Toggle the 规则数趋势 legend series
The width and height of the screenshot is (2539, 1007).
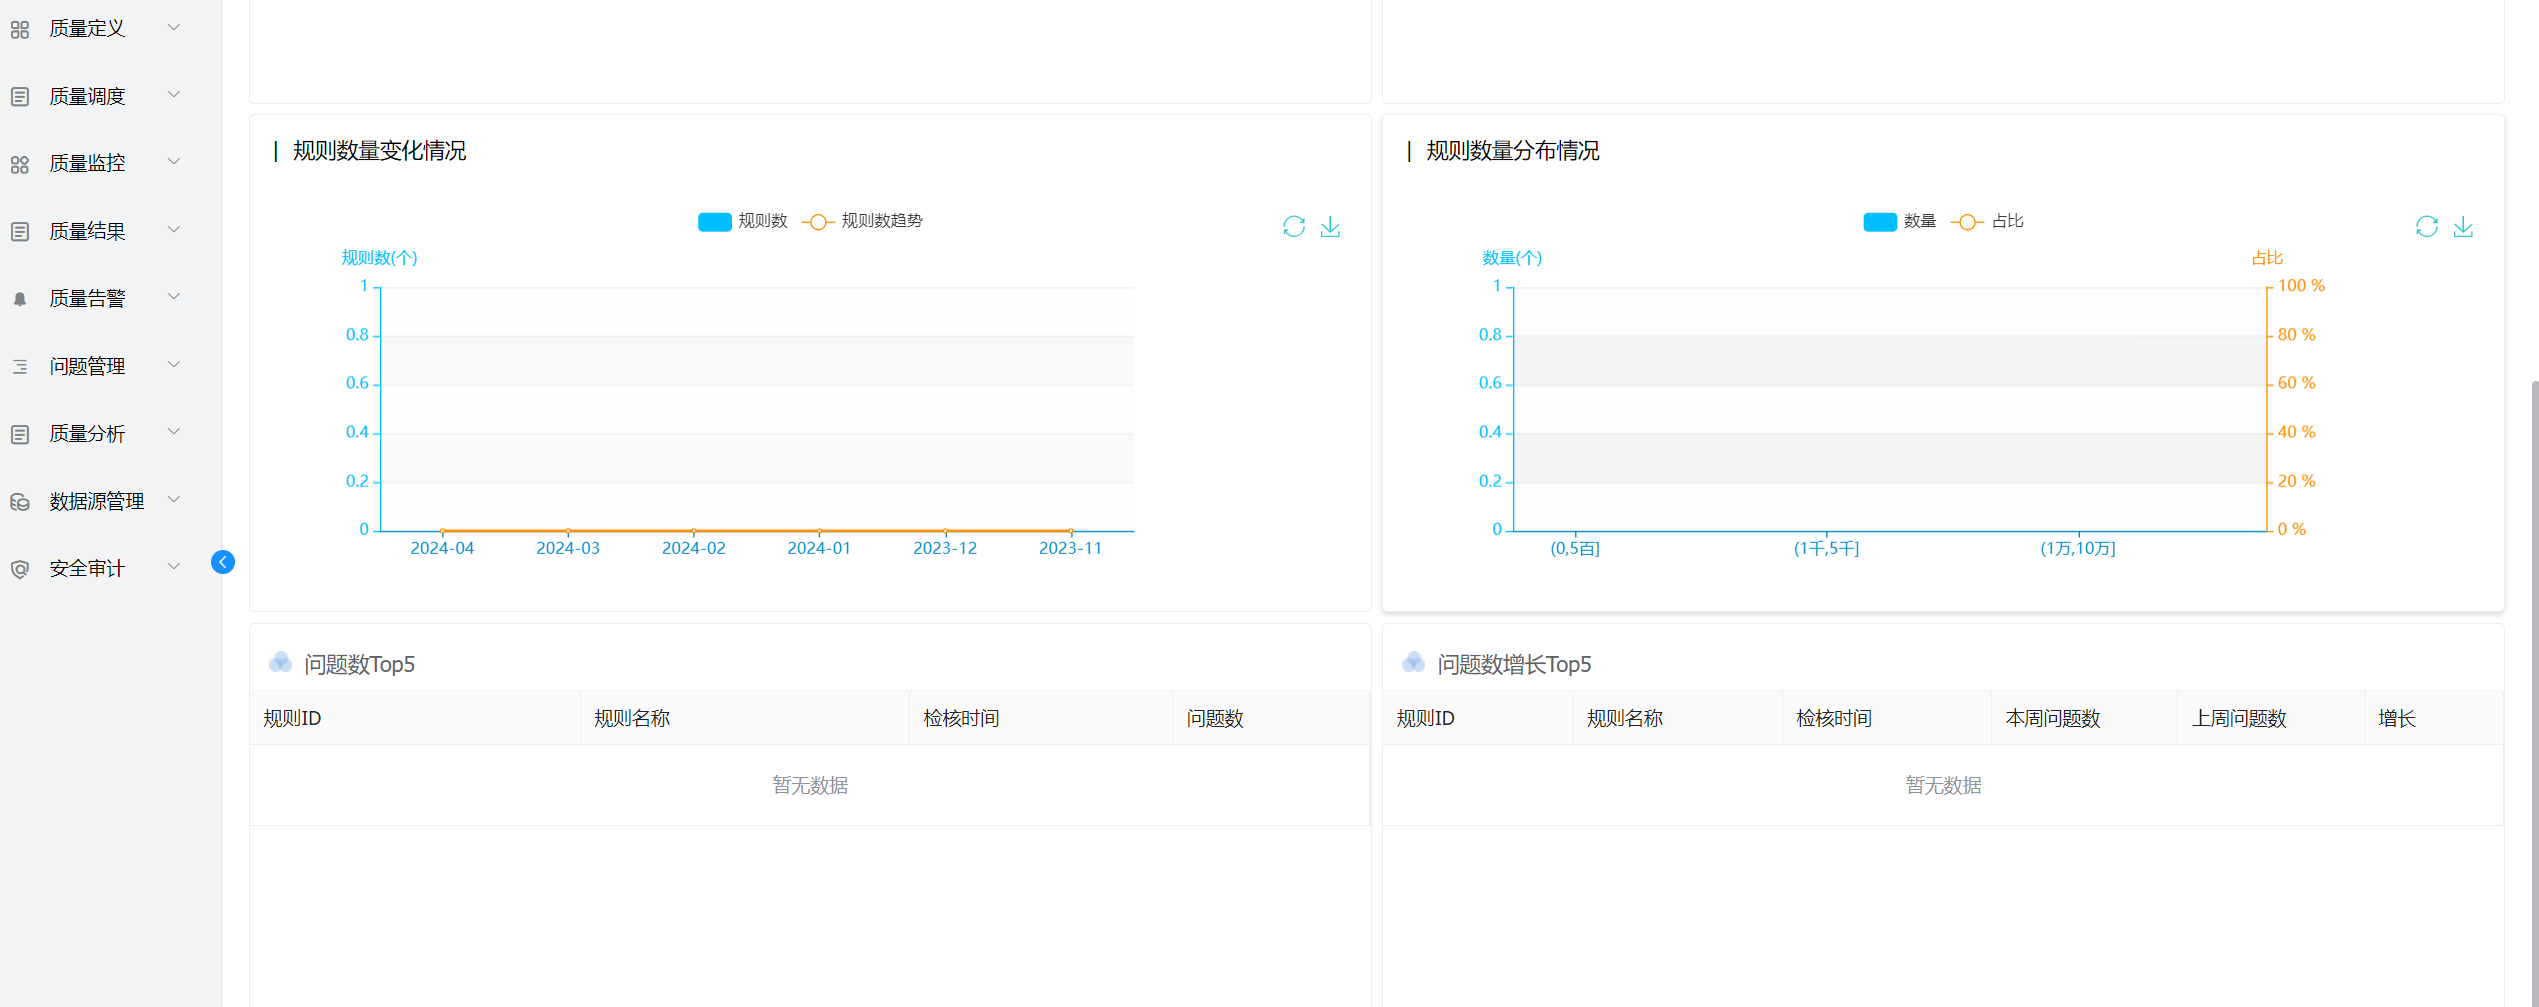coord(862,221)
